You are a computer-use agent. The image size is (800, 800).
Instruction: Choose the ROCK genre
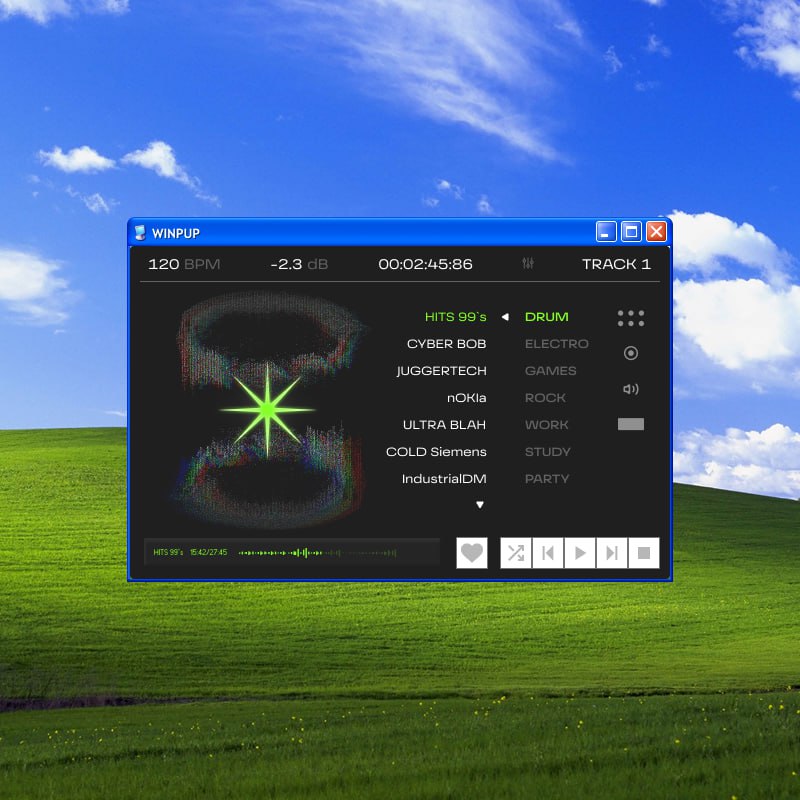(x=545, y=398)
